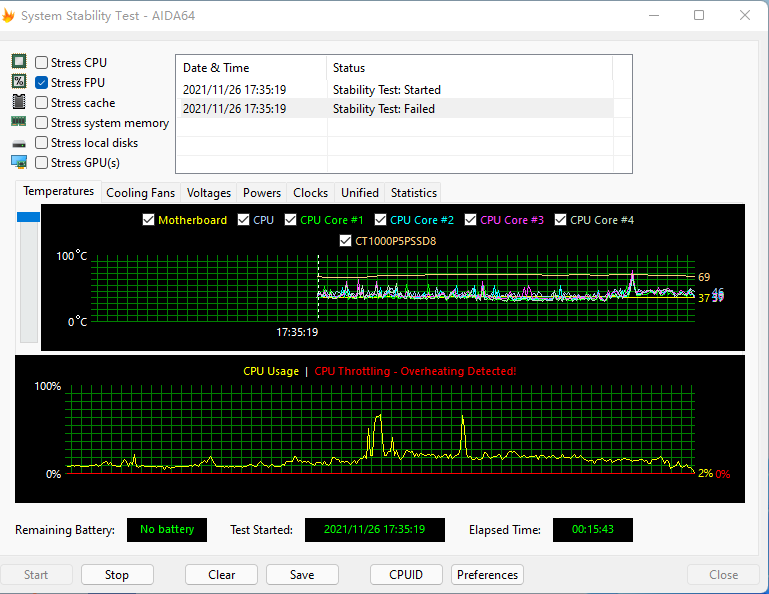The height and width of the screenshot is (594, 769).
Task: Click the disk drive icon beside Stress local disks
Action: tap(18, 143)
